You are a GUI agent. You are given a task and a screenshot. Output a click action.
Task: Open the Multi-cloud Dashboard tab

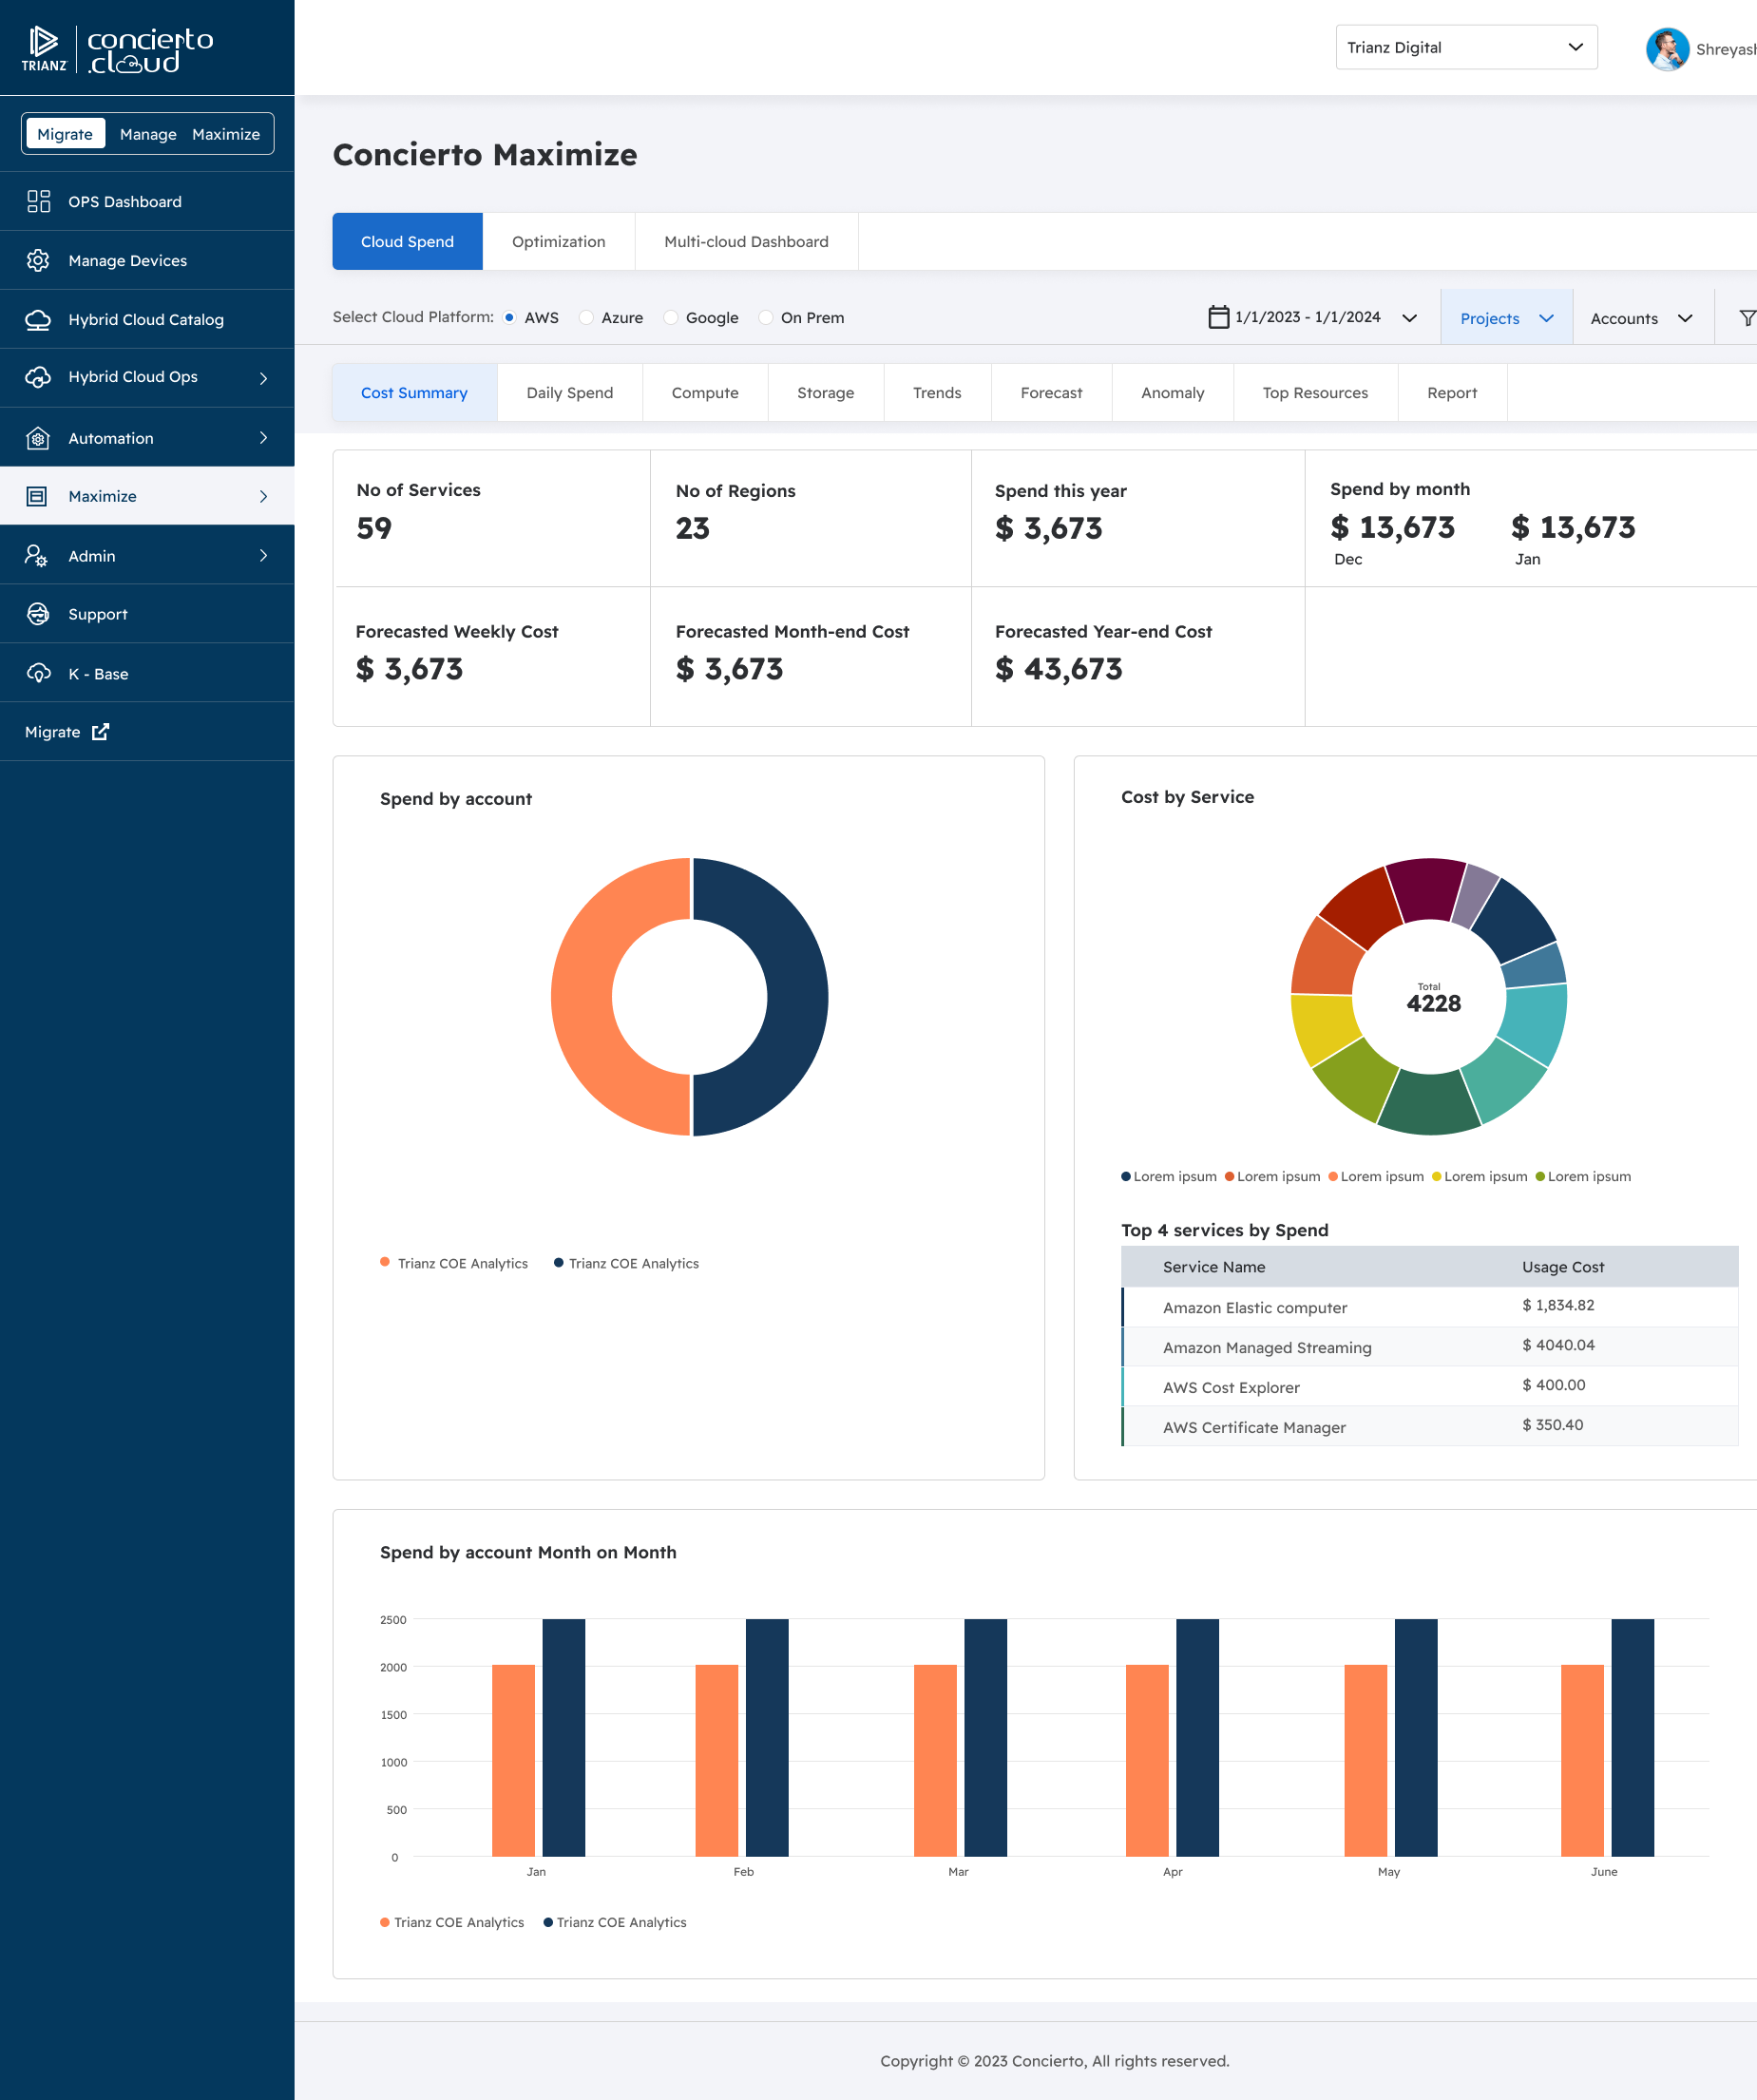pos(746,241)
